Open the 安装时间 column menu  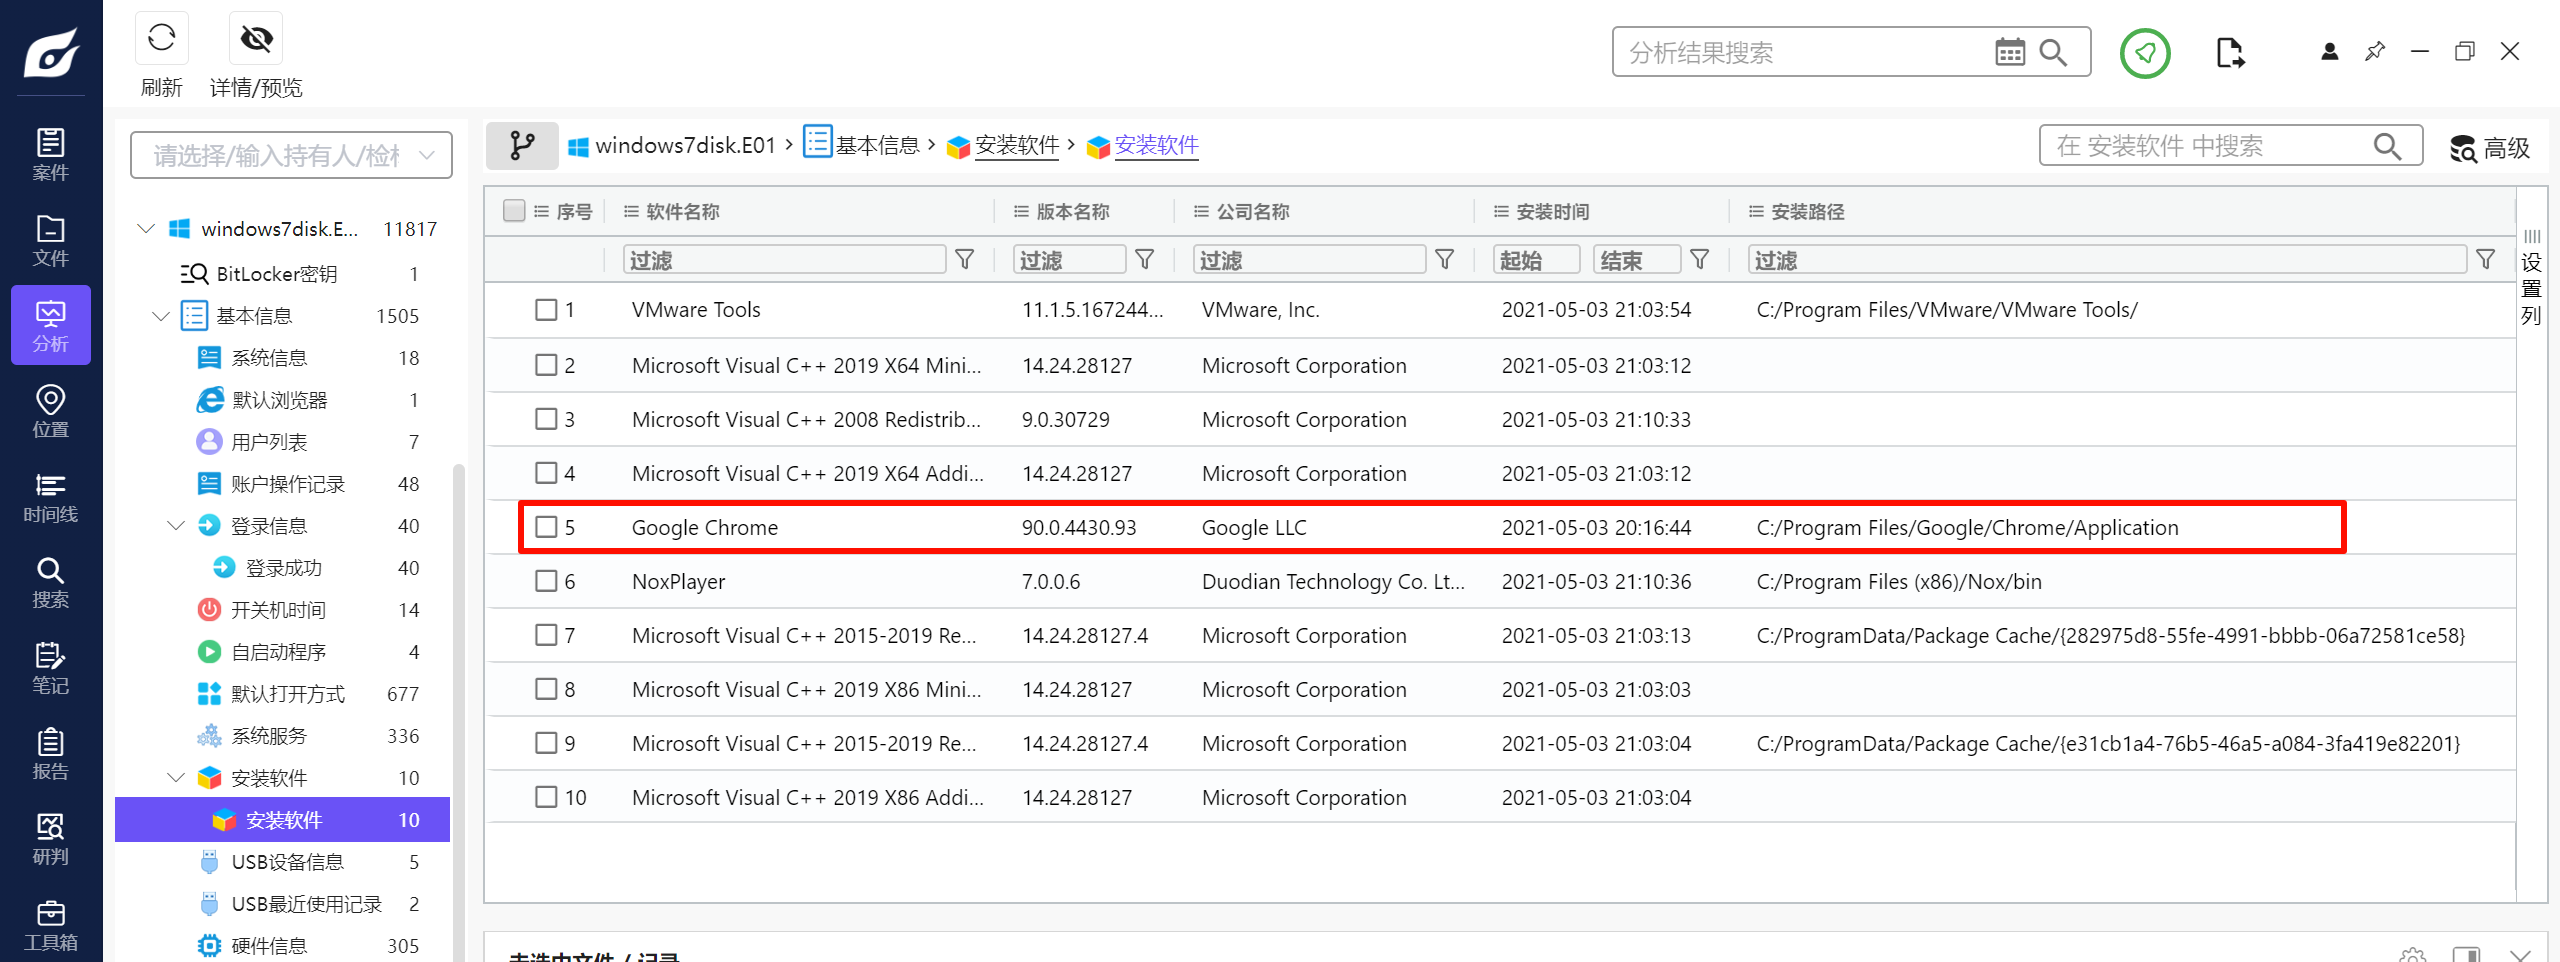coord(1501,211)
